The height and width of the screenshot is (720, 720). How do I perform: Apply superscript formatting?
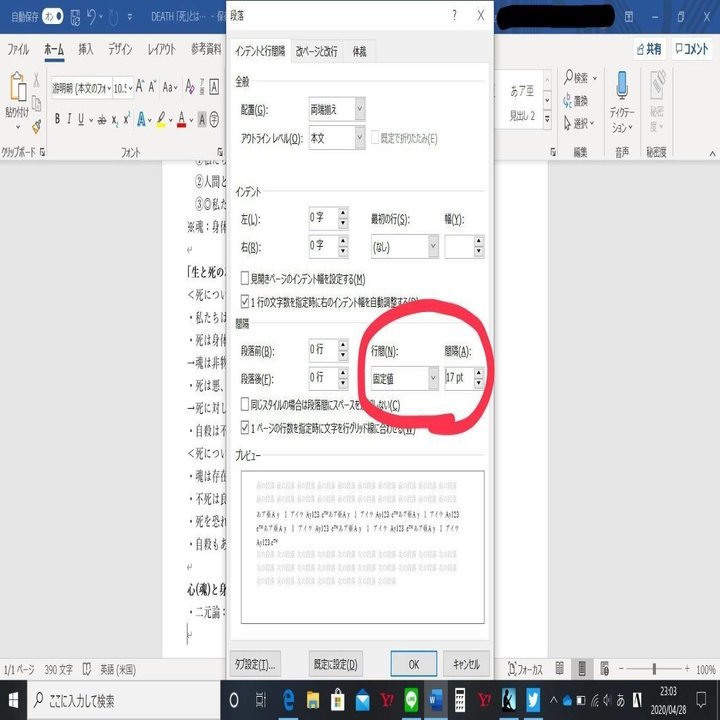pyautogui.click(x=126, y=118)
